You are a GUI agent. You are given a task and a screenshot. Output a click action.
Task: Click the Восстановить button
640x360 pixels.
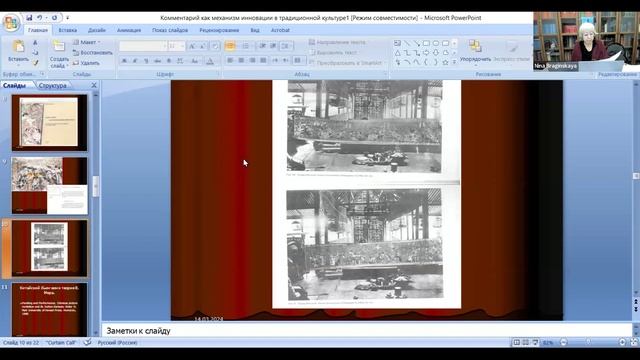(x=92, y=53)
